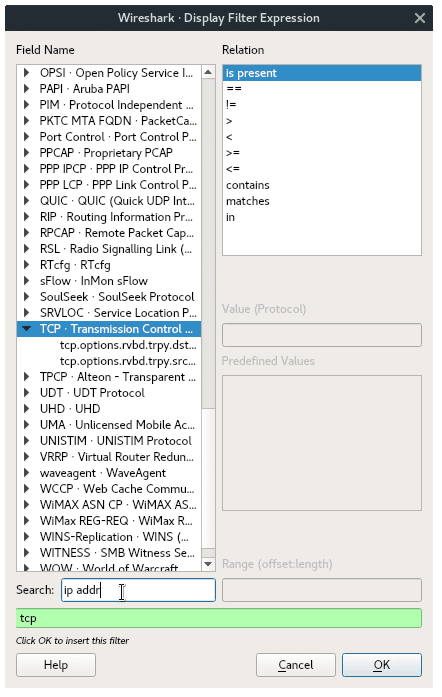Expand the UDT Protocol node
Viewport: 442px width, 697px height.
tap(26, 393)
